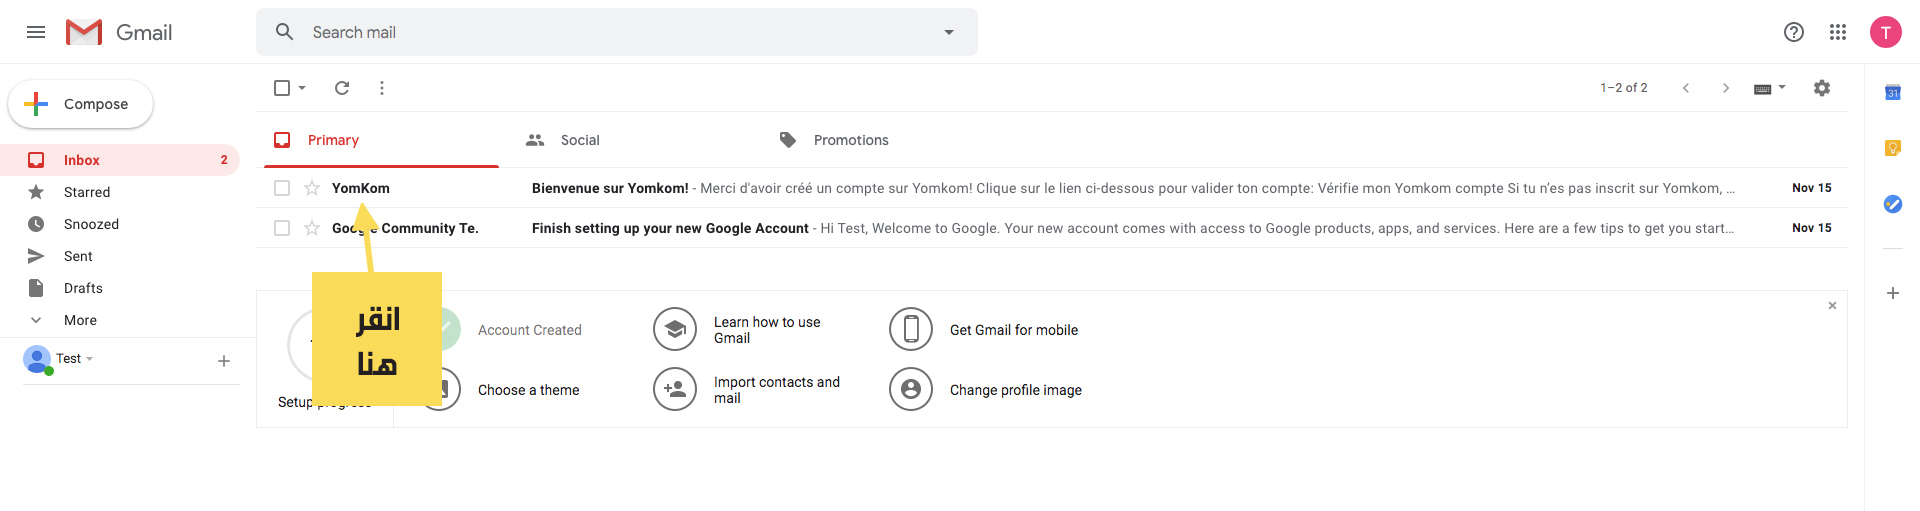Viewport: 1920px width, 511px height.
Task: Open Google Keep side panel icon
Action: coord(1892,148)
